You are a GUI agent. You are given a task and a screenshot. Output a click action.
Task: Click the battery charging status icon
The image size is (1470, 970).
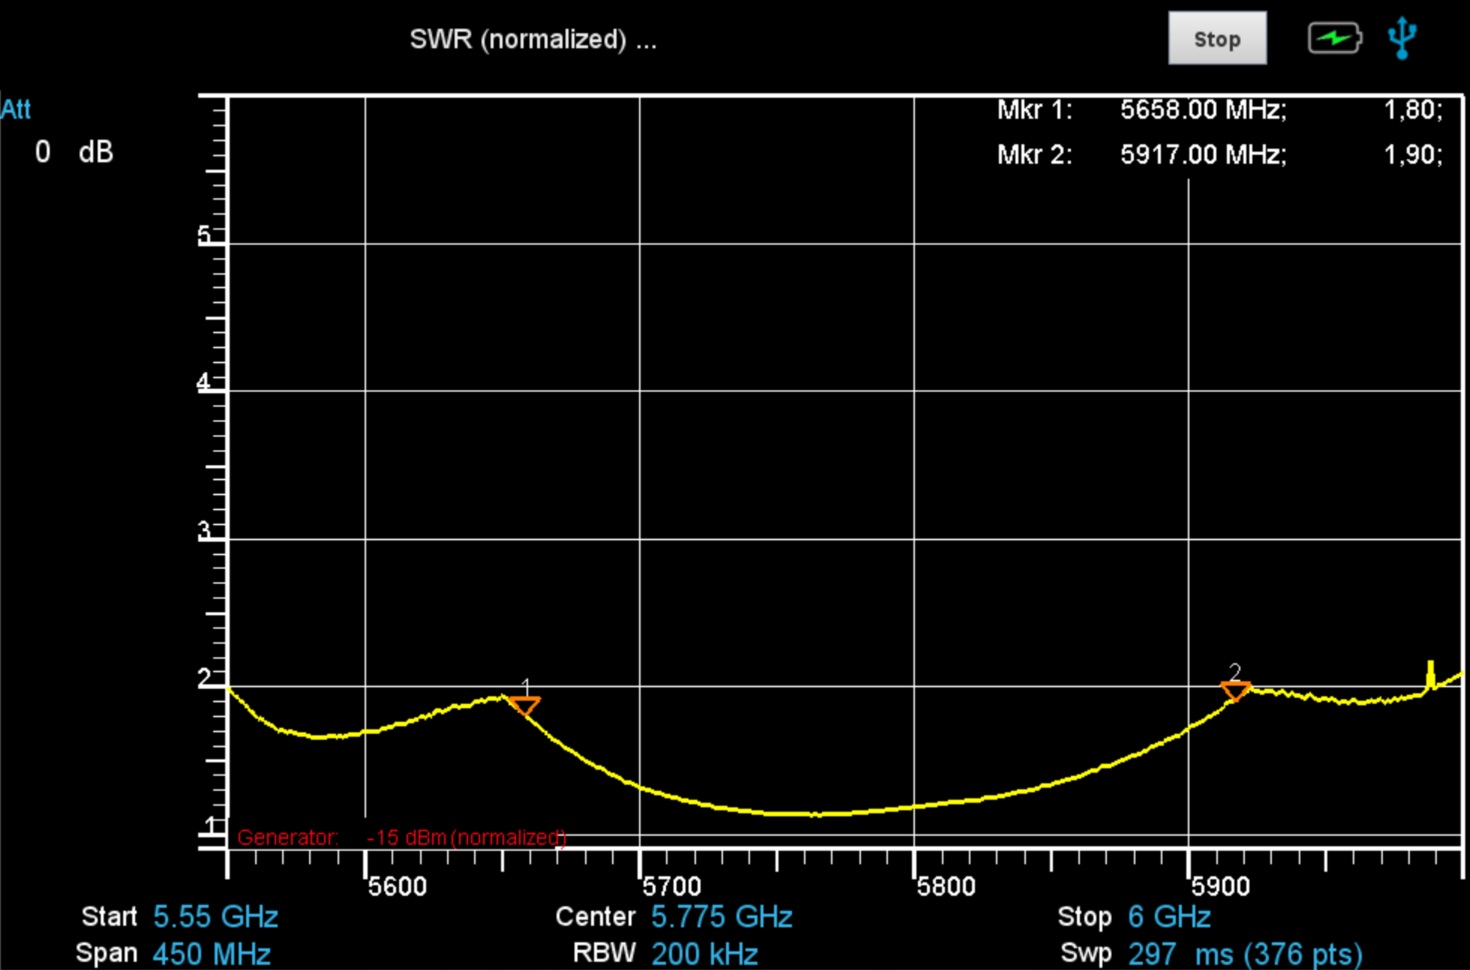[1334, 39]
